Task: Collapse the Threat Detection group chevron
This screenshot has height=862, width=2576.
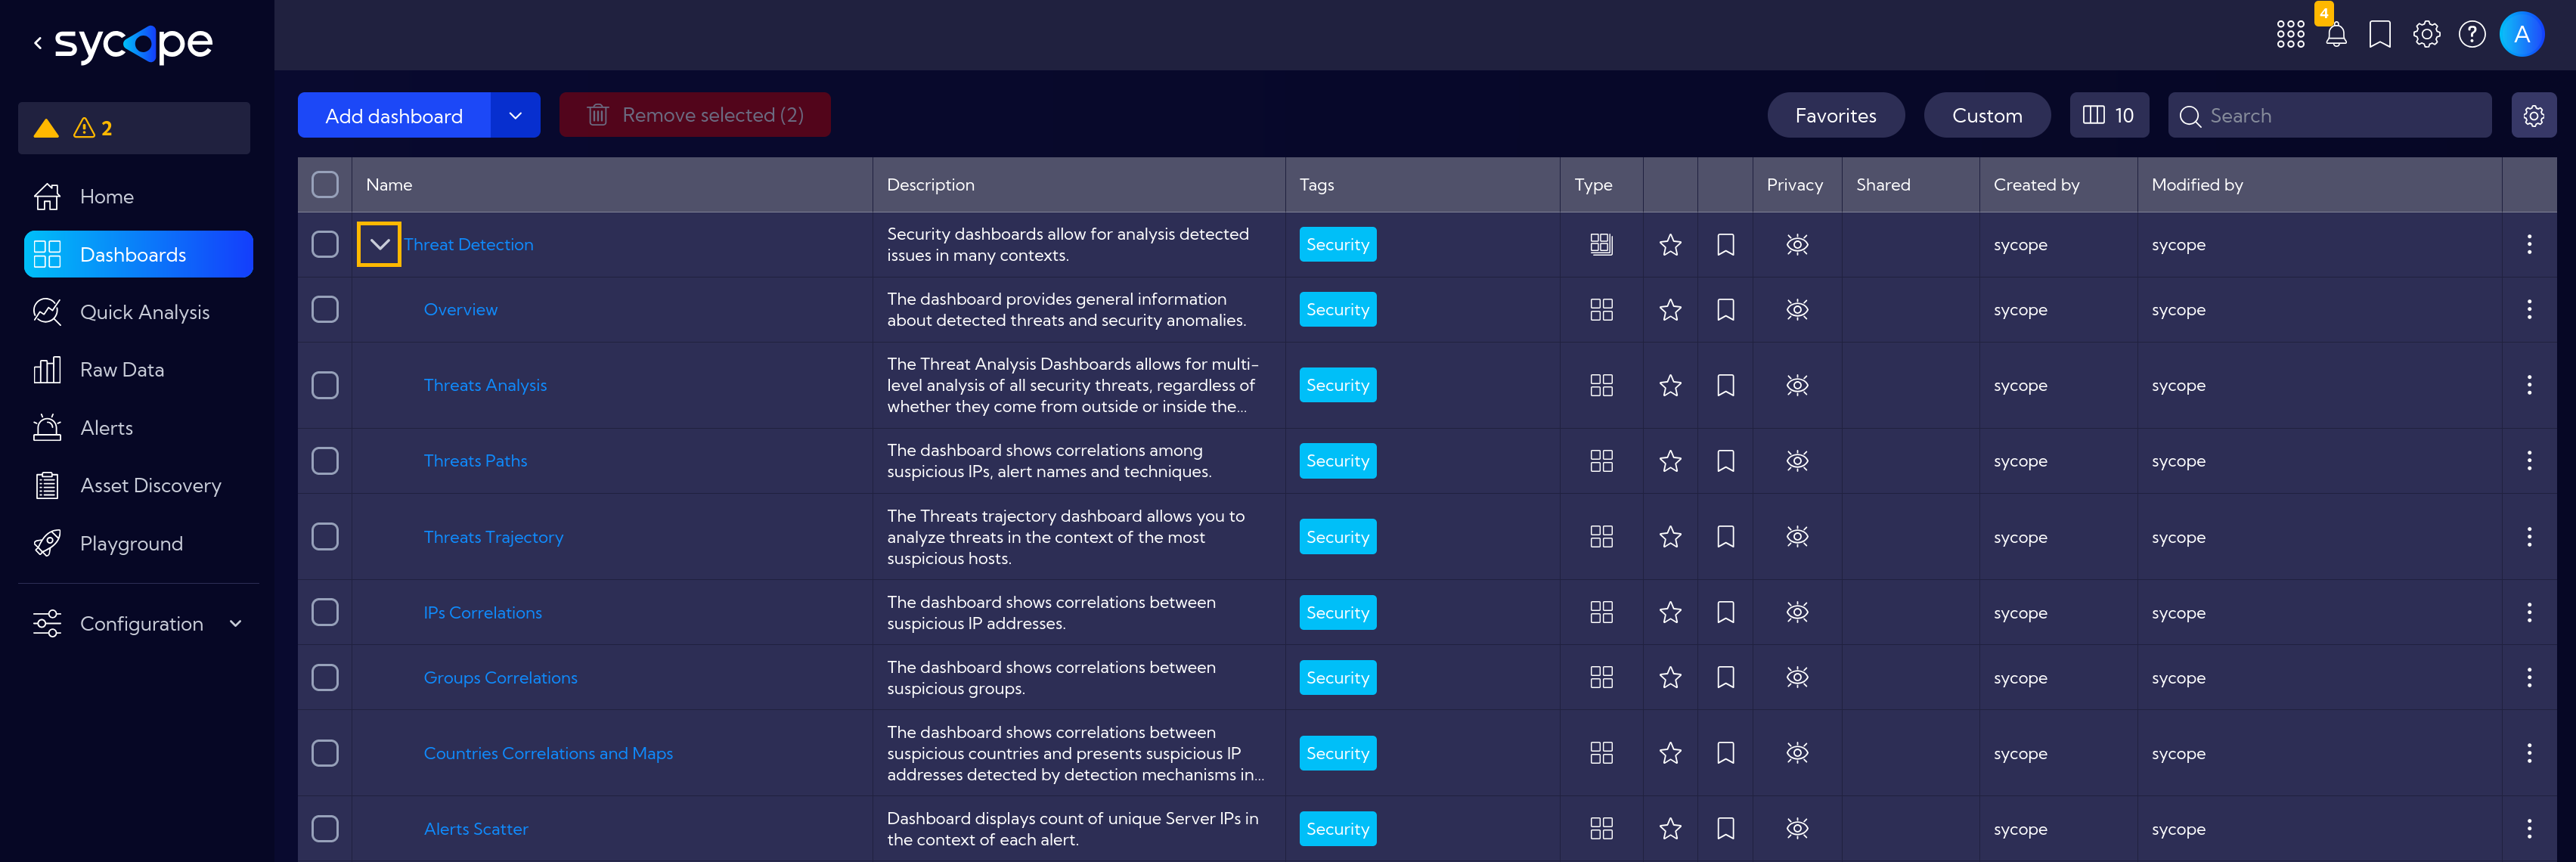Action: (379, 244)
